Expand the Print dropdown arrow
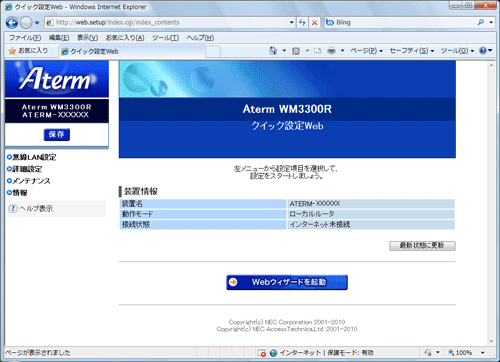500x362 pixels. pos(342,51)
